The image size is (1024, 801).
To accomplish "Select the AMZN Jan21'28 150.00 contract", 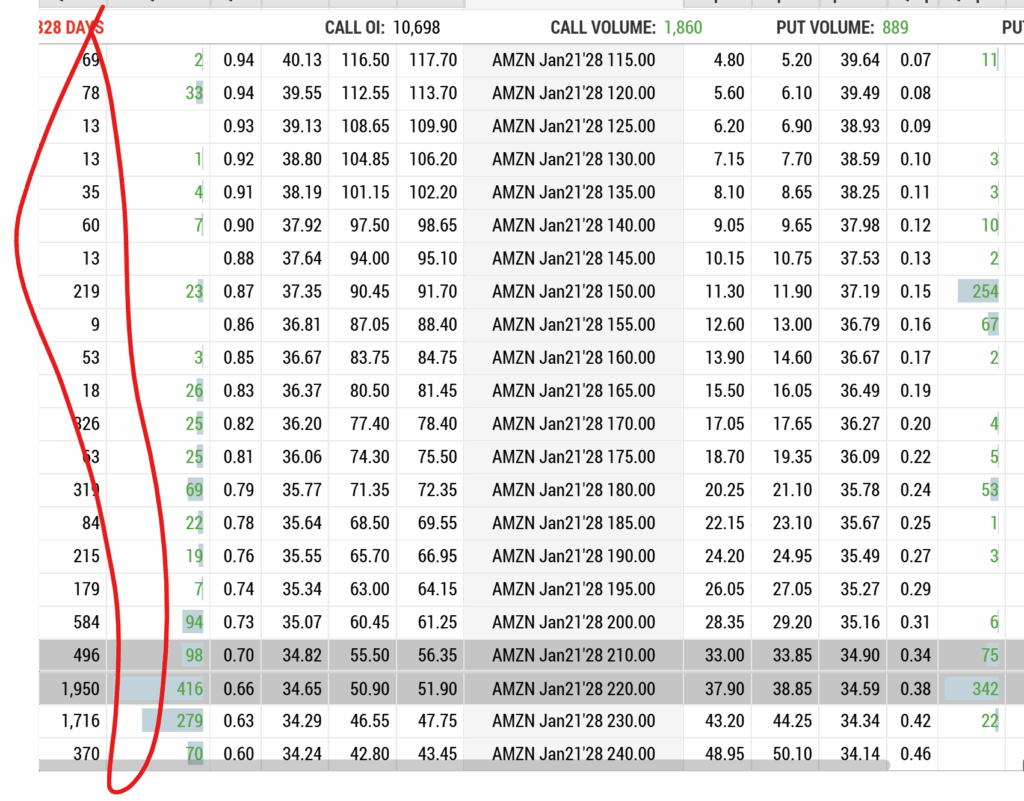I will (x=573, y=292).
